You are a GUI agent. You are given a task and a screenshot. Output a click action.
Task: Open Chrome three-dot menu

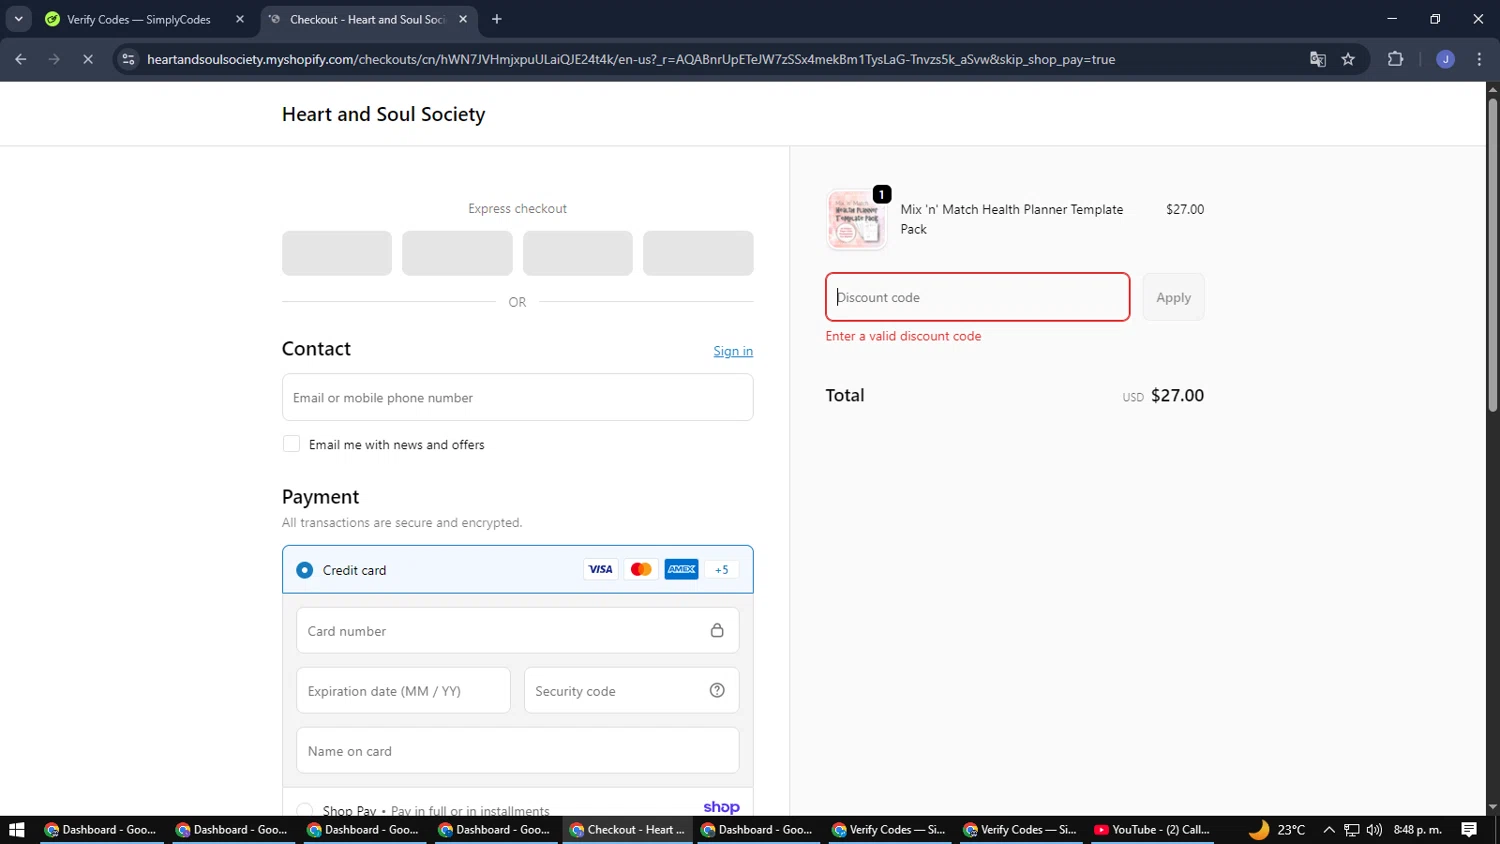point(1479,59)
